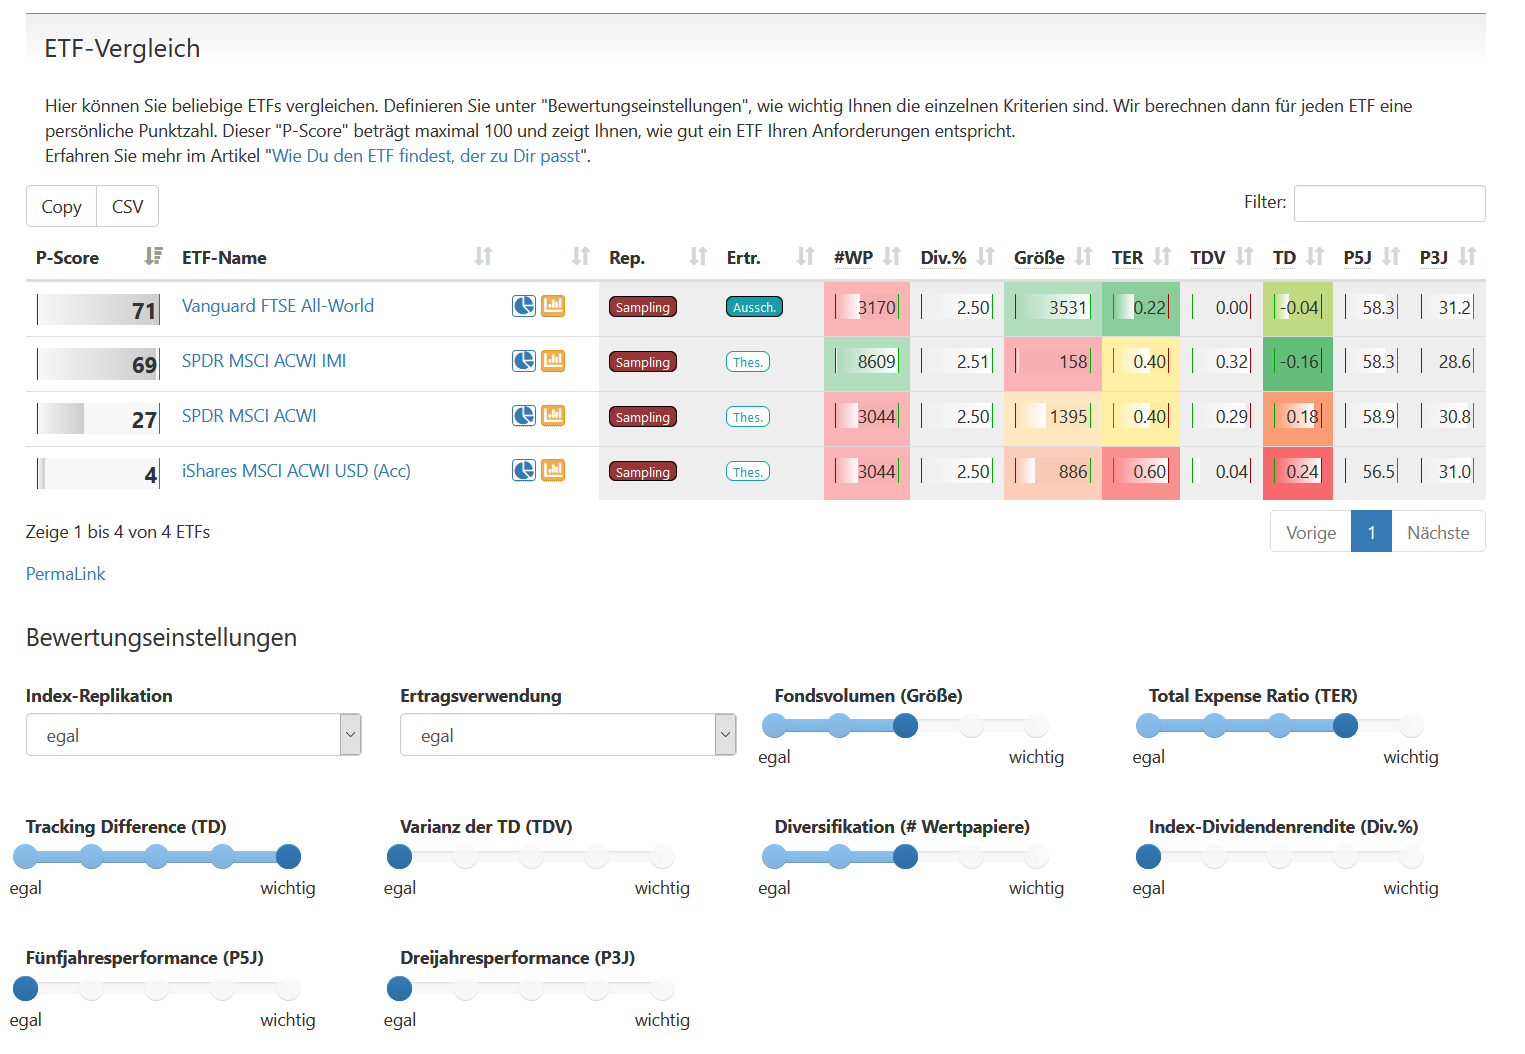Click the P-Score value 71
1525x1054 pixels.
coord(144,311)
